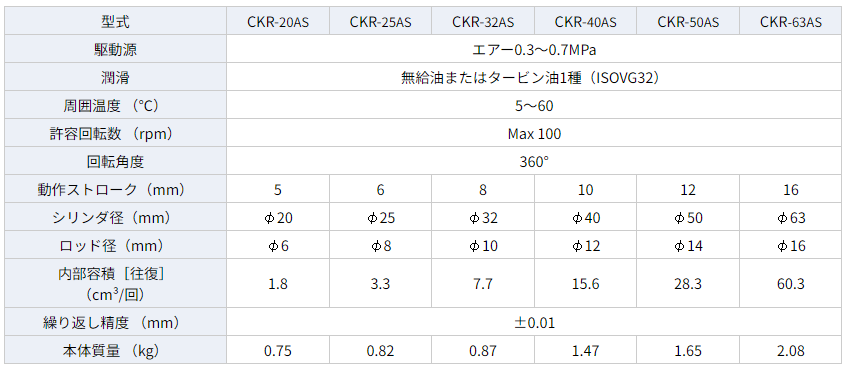Select the φ12 rod diameter cell
845x367 pixels.
point(586,246)
